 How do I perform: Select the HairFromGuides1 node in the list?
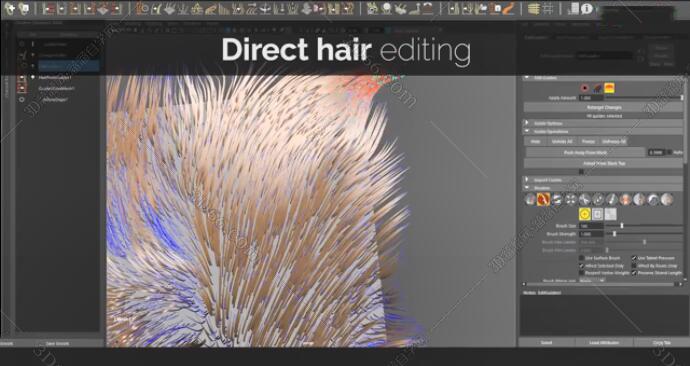(x=55, y=77)
